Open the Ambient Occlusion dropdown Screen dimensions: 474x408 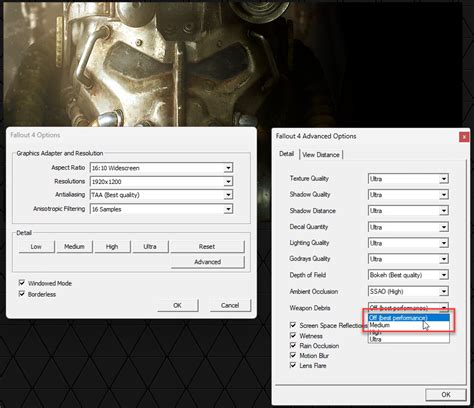pos(408,291)
